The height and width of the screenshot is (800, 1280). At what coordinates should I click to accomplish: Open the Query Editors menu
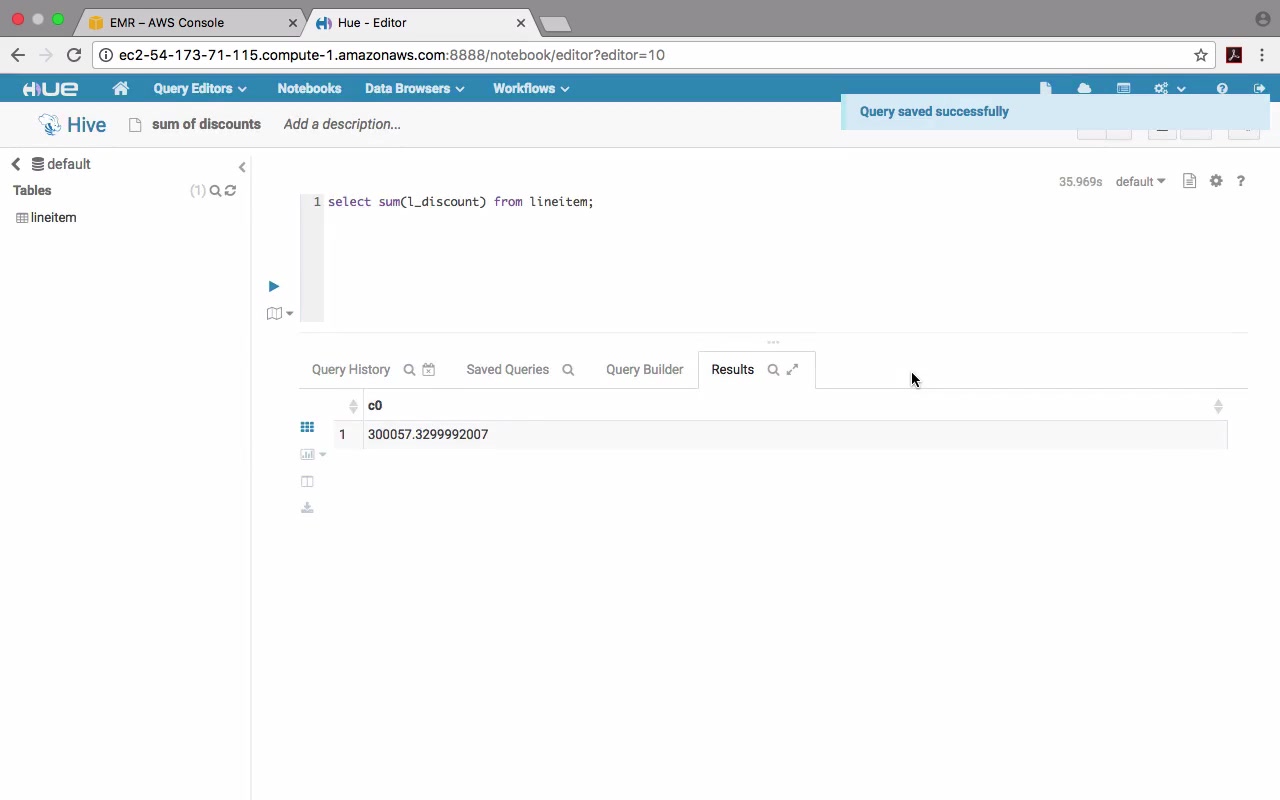click(200, 88)
